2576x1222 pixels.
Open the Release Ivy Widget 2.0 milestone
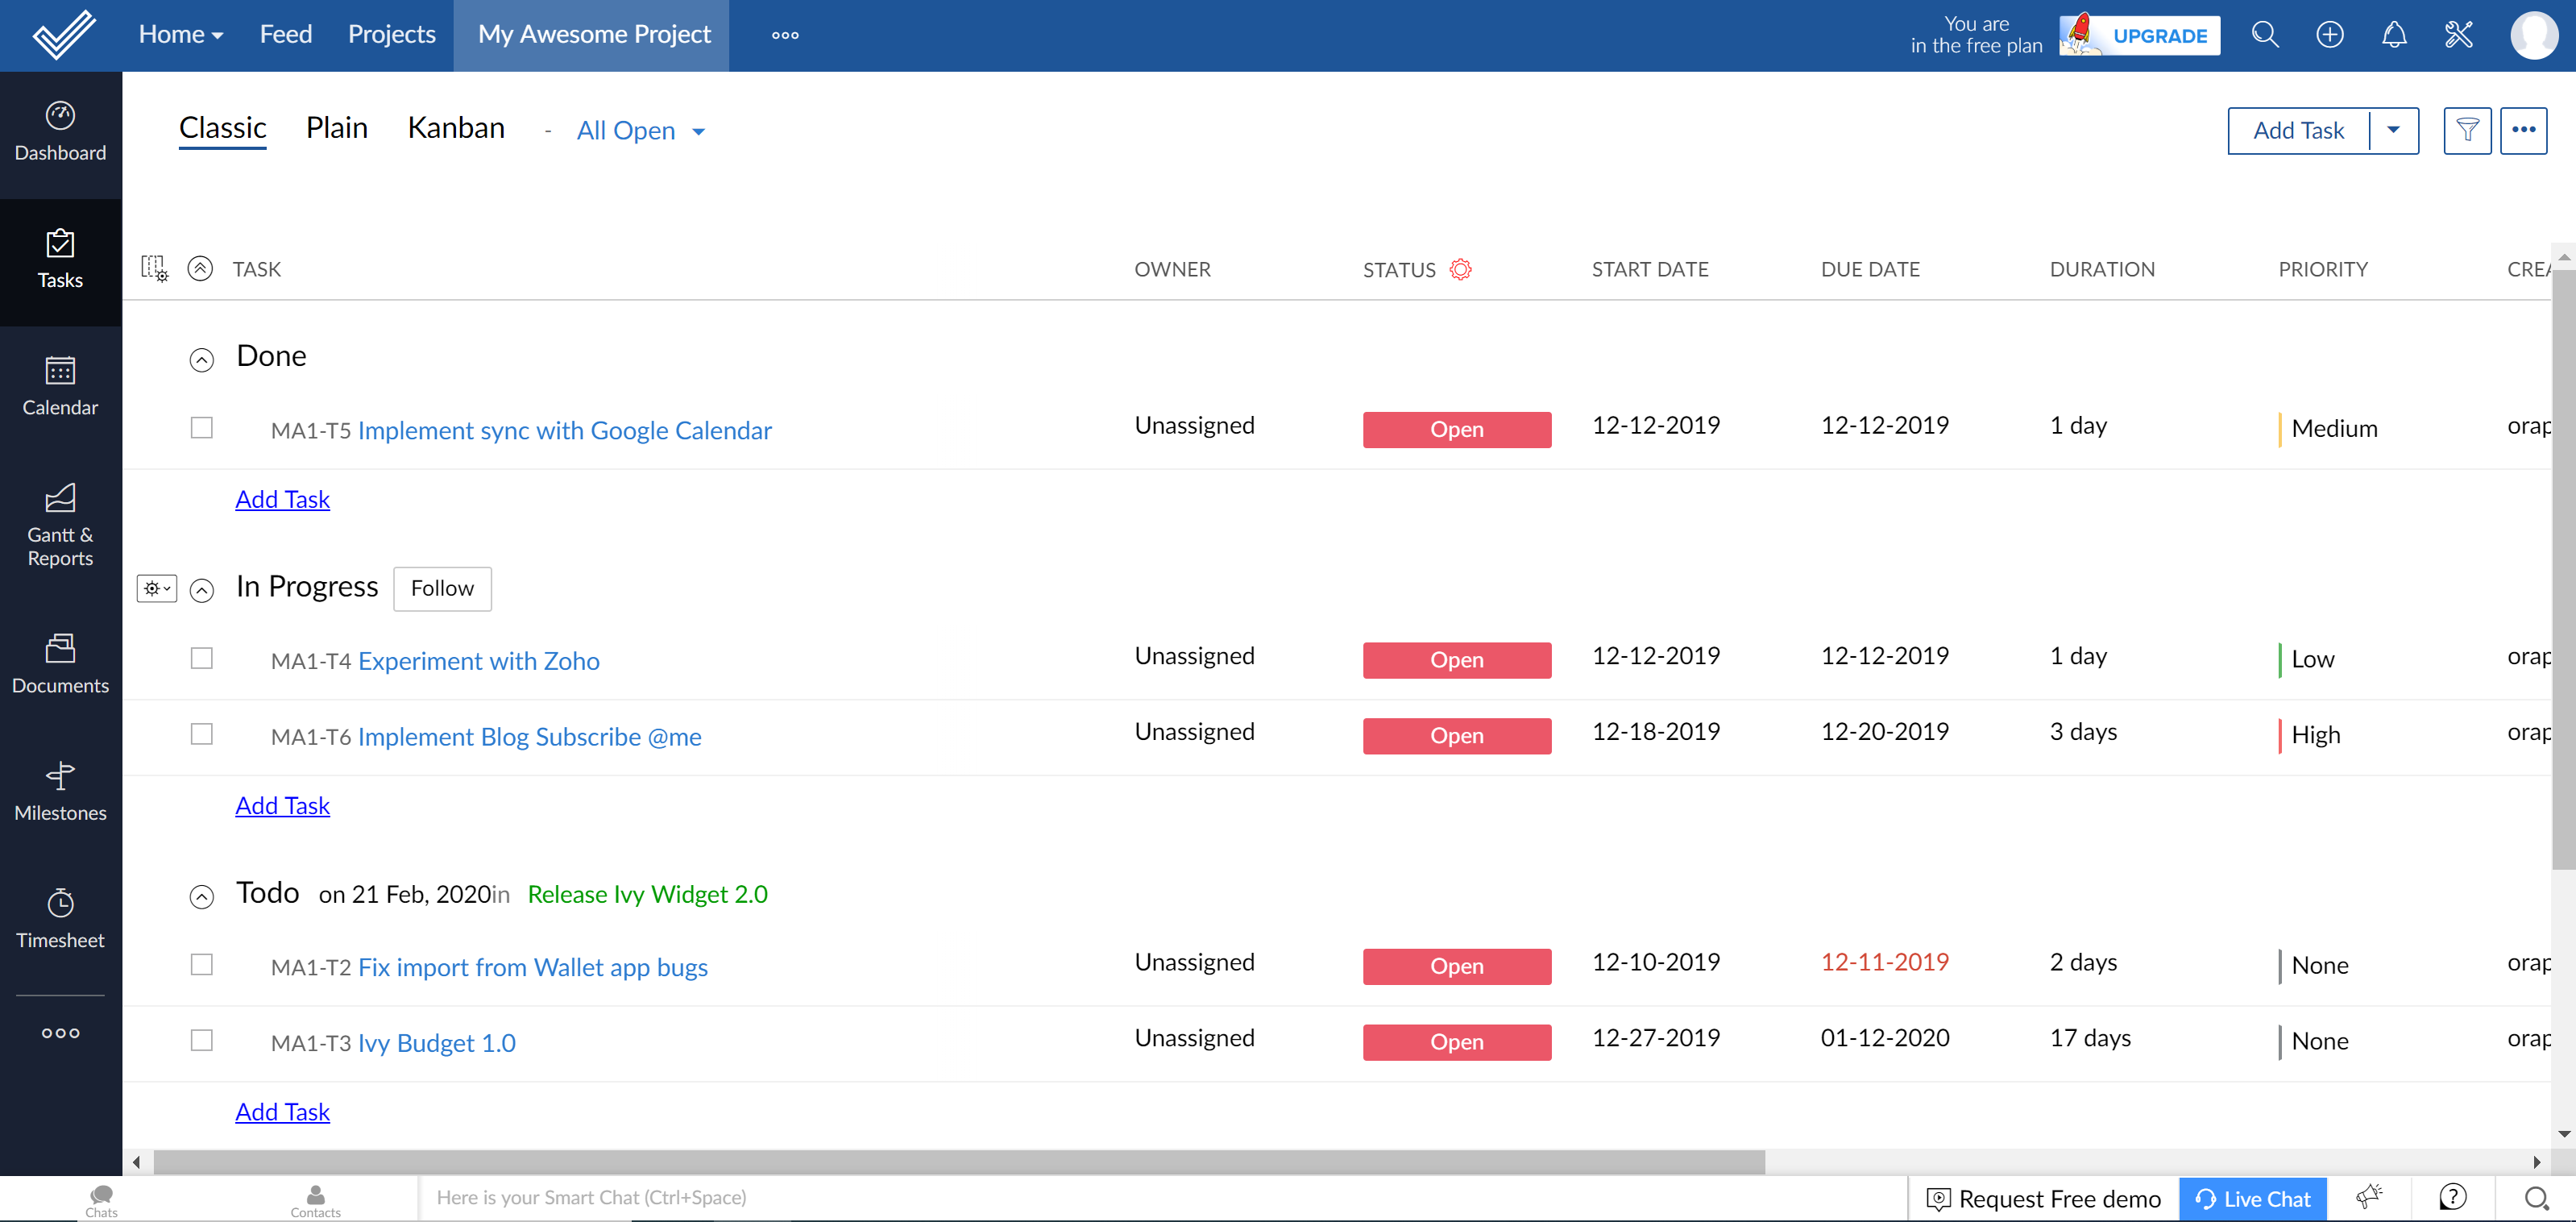coord(646,894)
